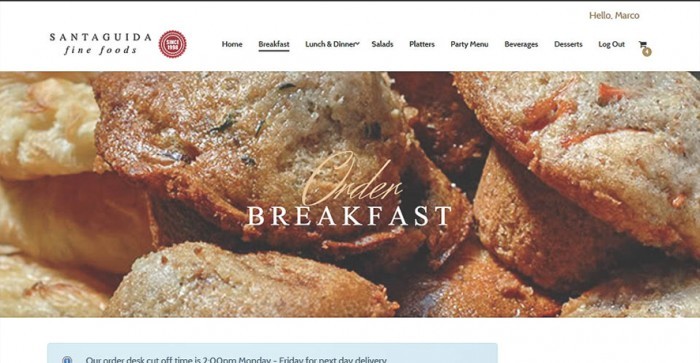
Task: Click the Hello, Marco greeting
Action: pyautogui.click(x=614, y=16)
